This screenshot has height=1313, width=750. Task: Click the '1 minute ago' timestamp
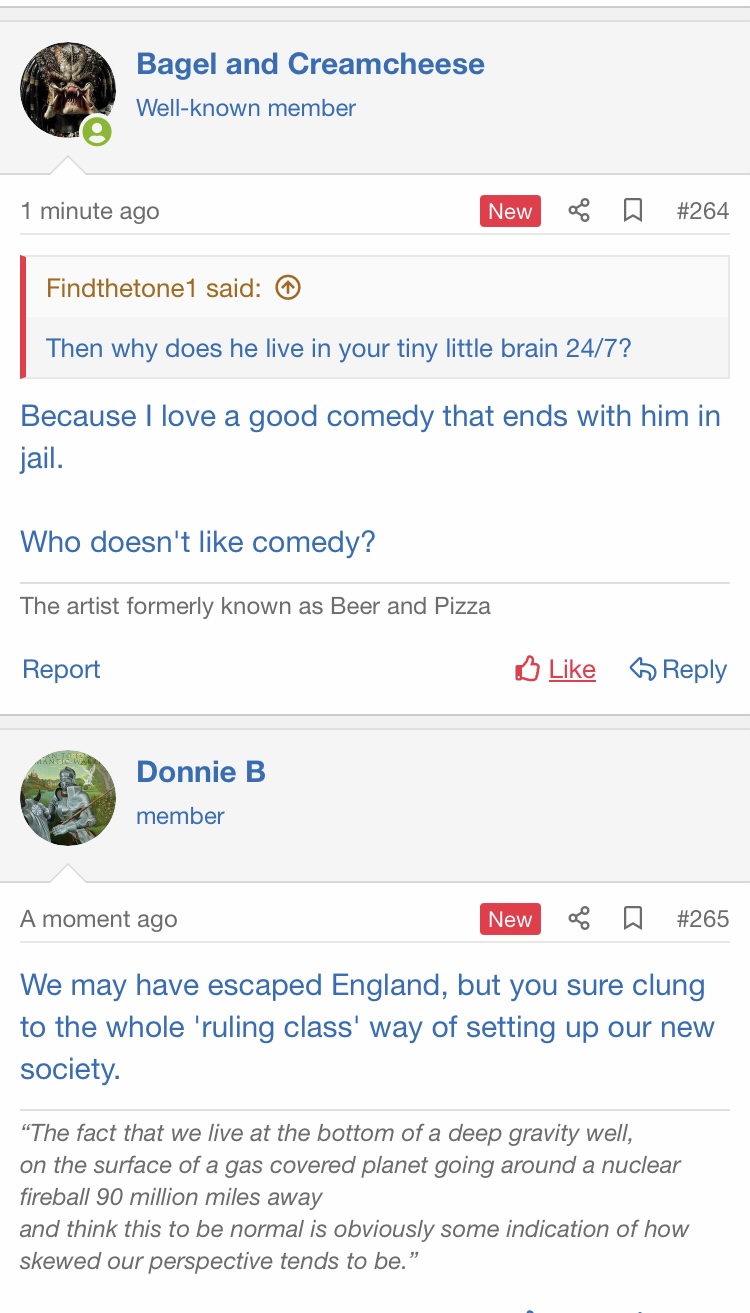tap(90, 211)
